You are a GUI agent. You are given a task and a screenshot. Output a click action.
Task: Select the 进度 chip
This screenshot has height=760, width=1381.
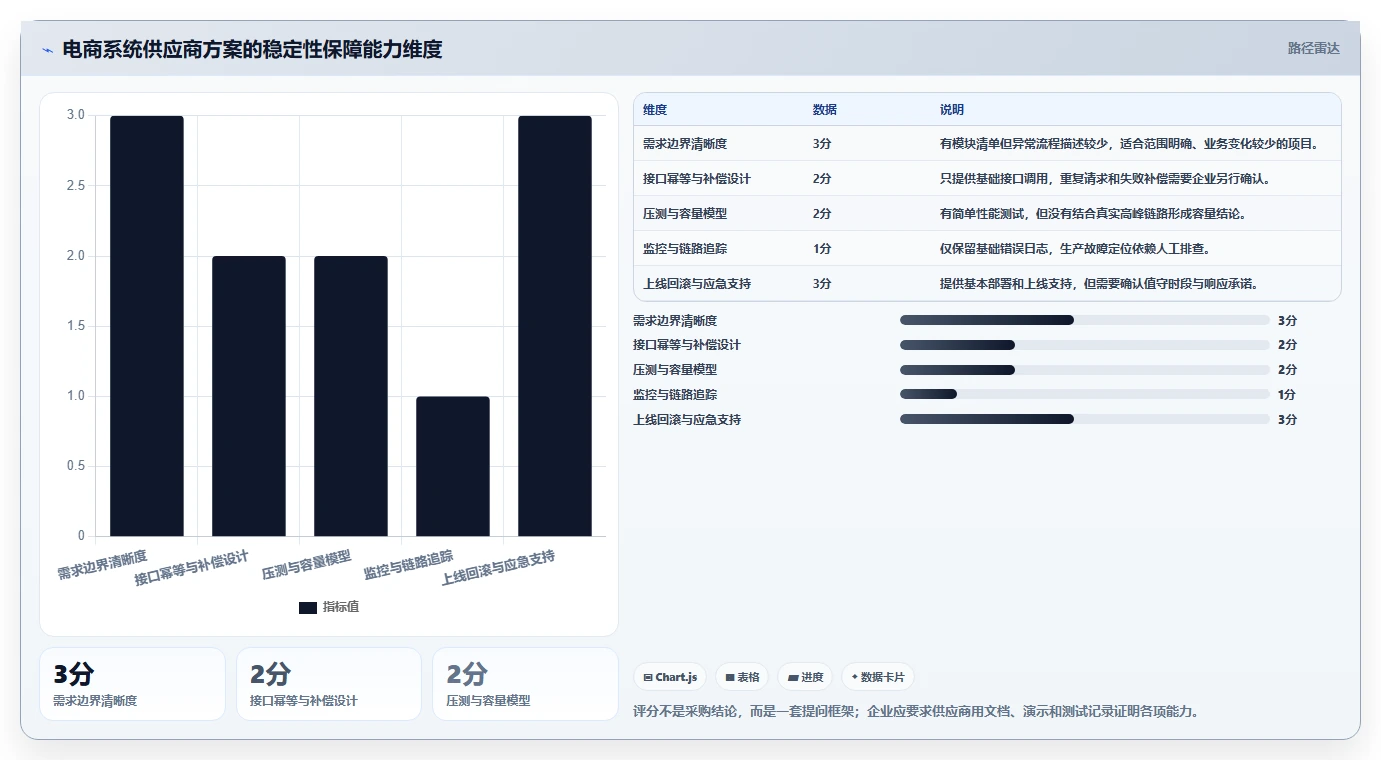click(x=805, y=677)
